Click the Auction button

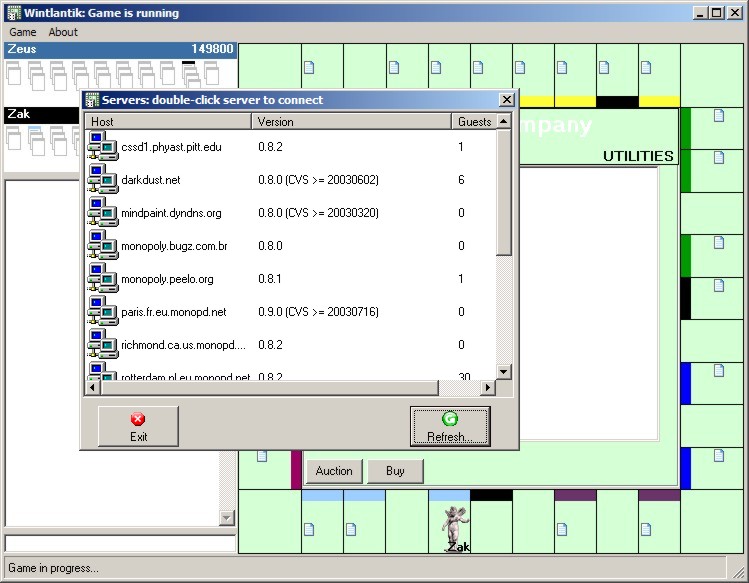(x=333, y=471)
